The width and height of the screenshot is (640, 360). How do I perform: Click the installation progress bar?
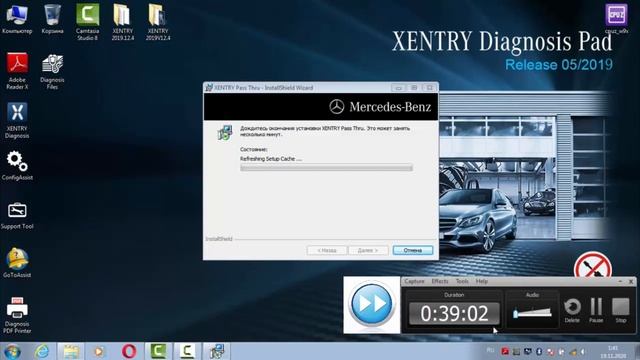click(x=327, y=168)
